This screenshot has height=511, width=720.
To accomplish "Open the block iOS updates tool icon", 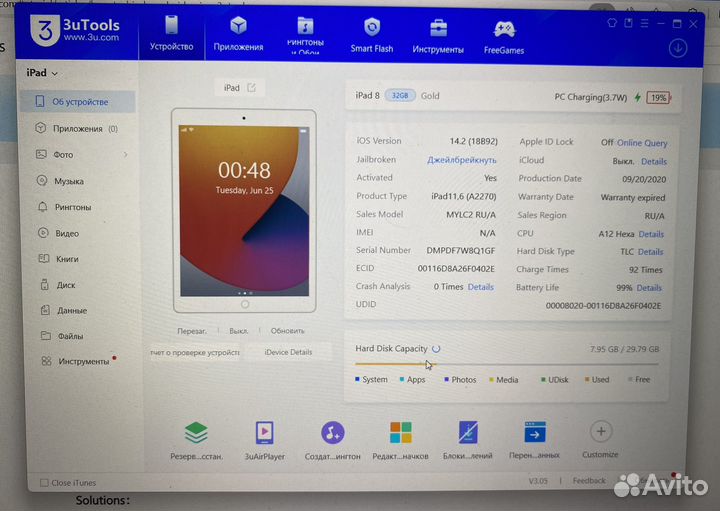I will (x=468, y=432).
